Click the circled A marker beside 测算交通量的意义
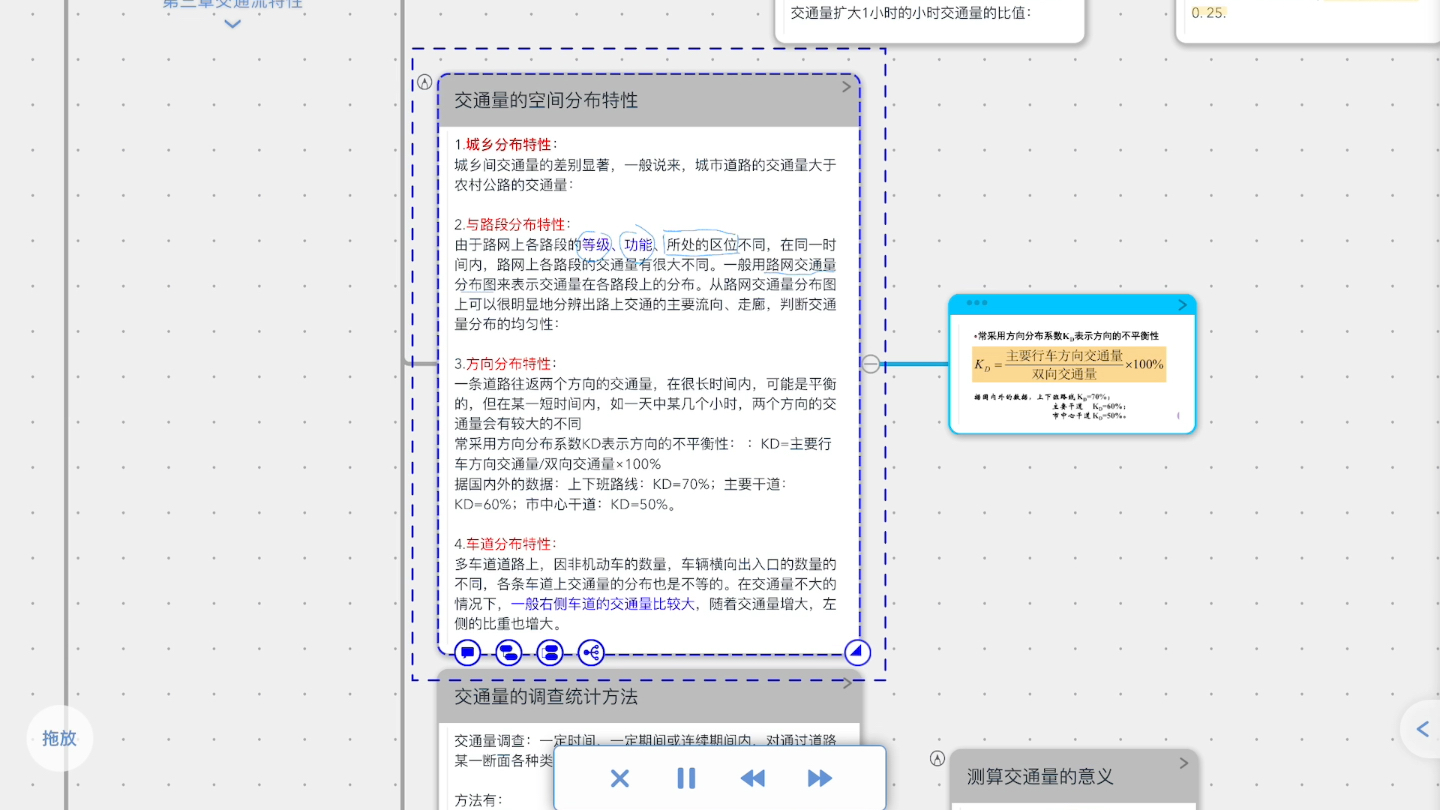This screenshot has height=810, width=1440. [x=937, y=758]
